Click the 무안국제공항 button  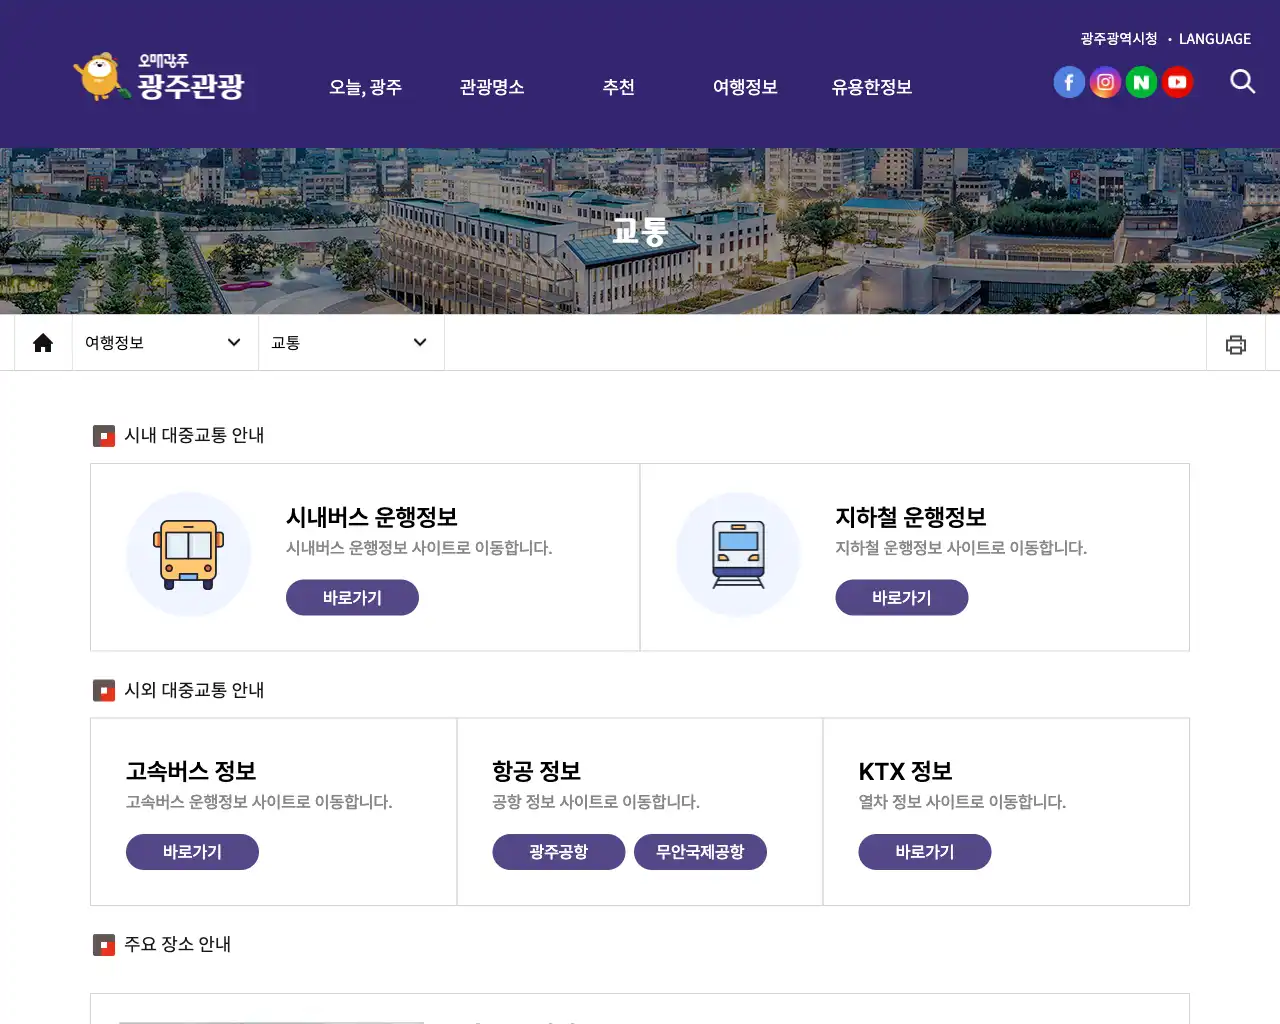click(700, 852)
